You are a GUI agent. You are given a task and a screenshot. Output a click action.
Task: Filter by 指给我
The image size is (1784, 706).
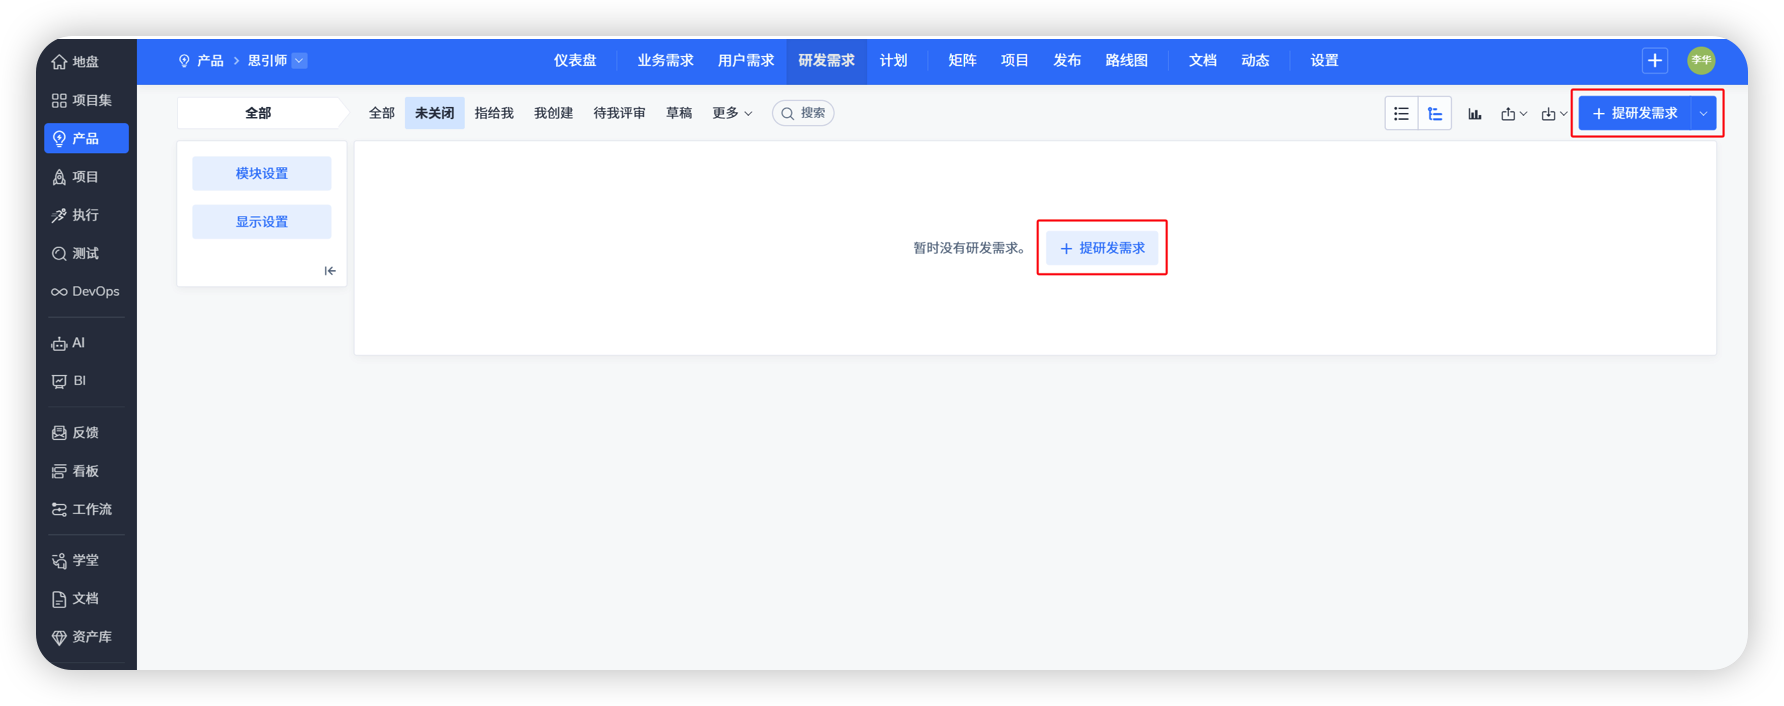pos(494,113)
